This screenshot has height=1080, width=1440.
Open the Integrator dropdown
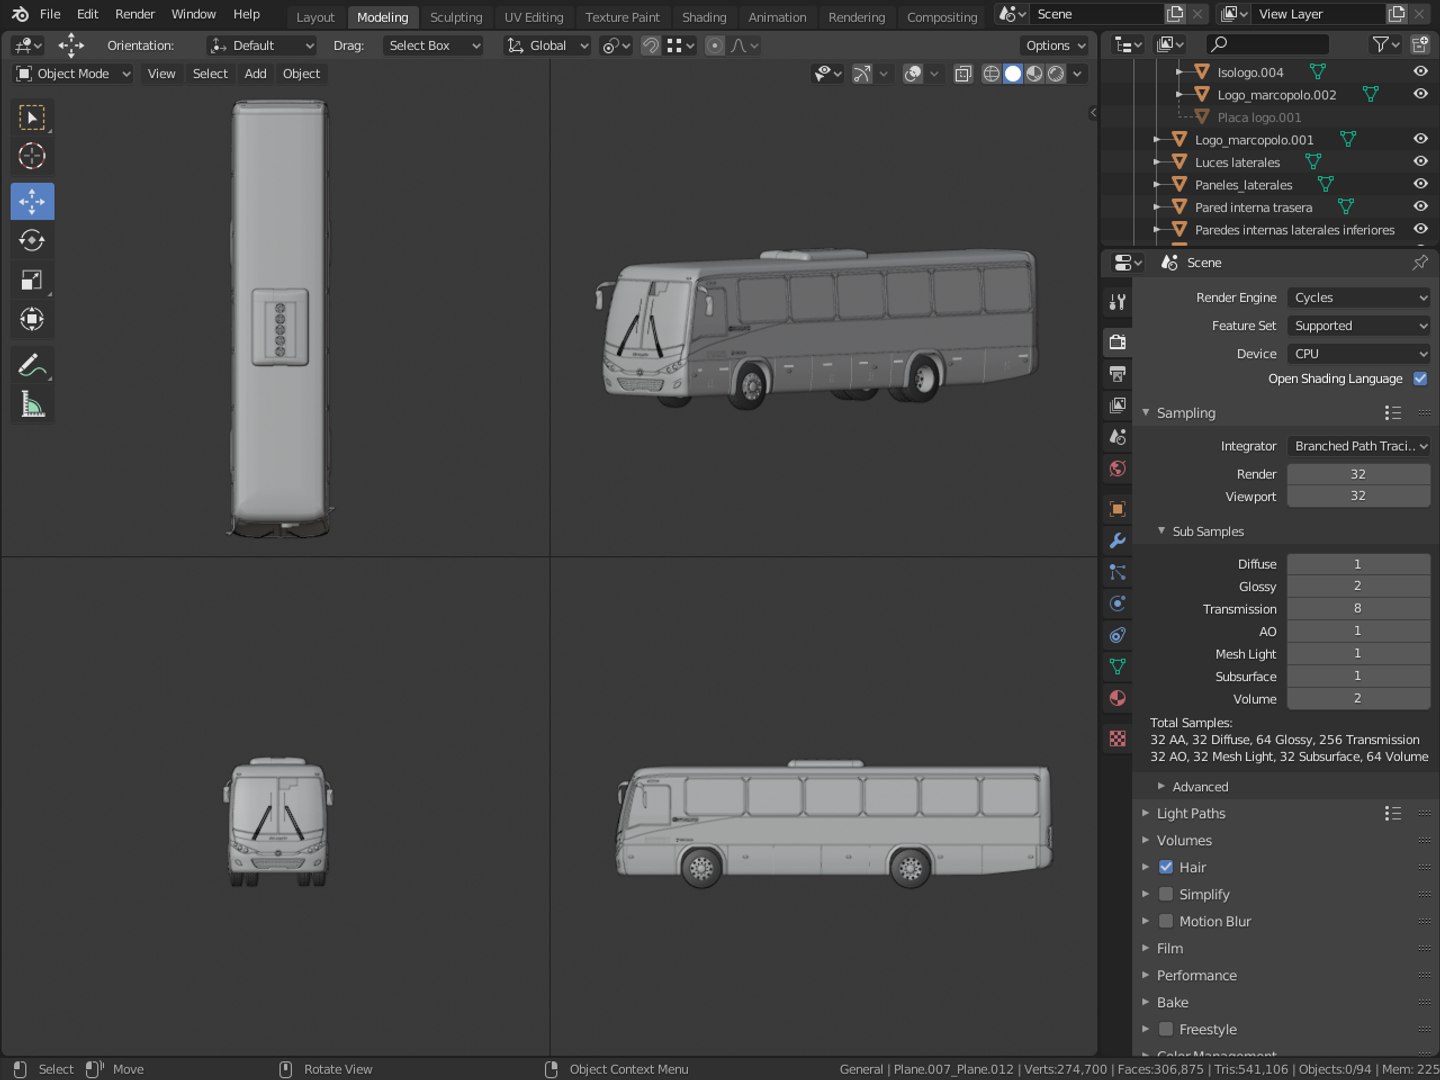[x=1359, y=446]
